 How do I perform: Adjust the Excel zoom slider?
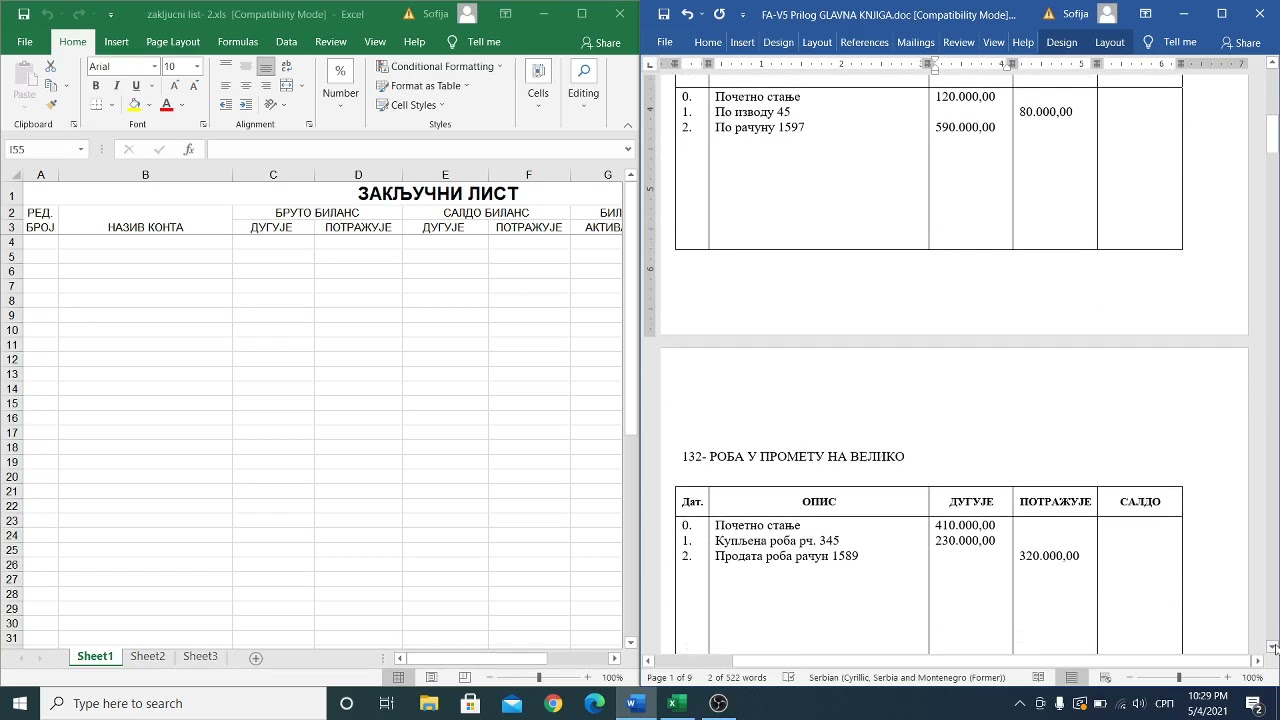539,677
